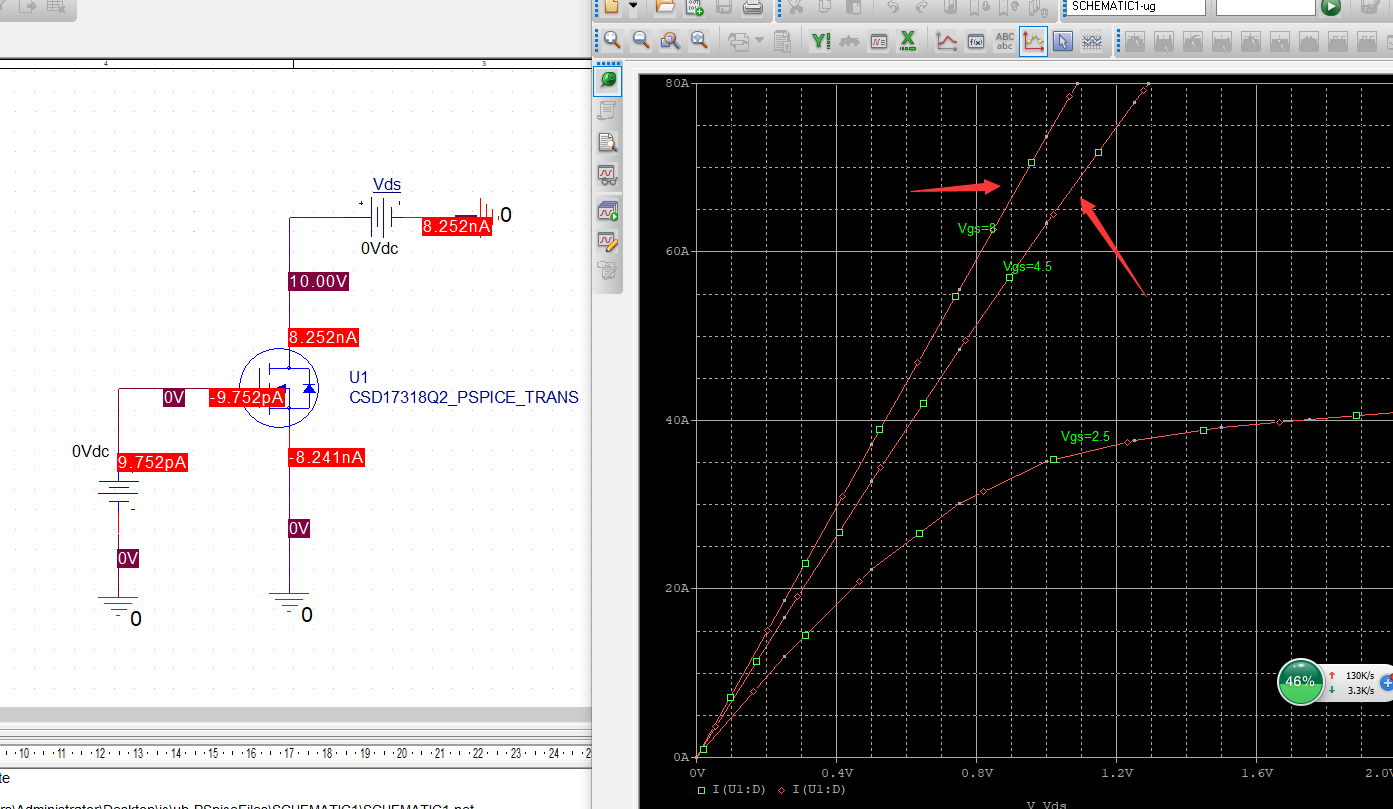The image size is (1393, 809).
Task: Toggle Mark Data Points icon
Action: tap(1033, 41)
